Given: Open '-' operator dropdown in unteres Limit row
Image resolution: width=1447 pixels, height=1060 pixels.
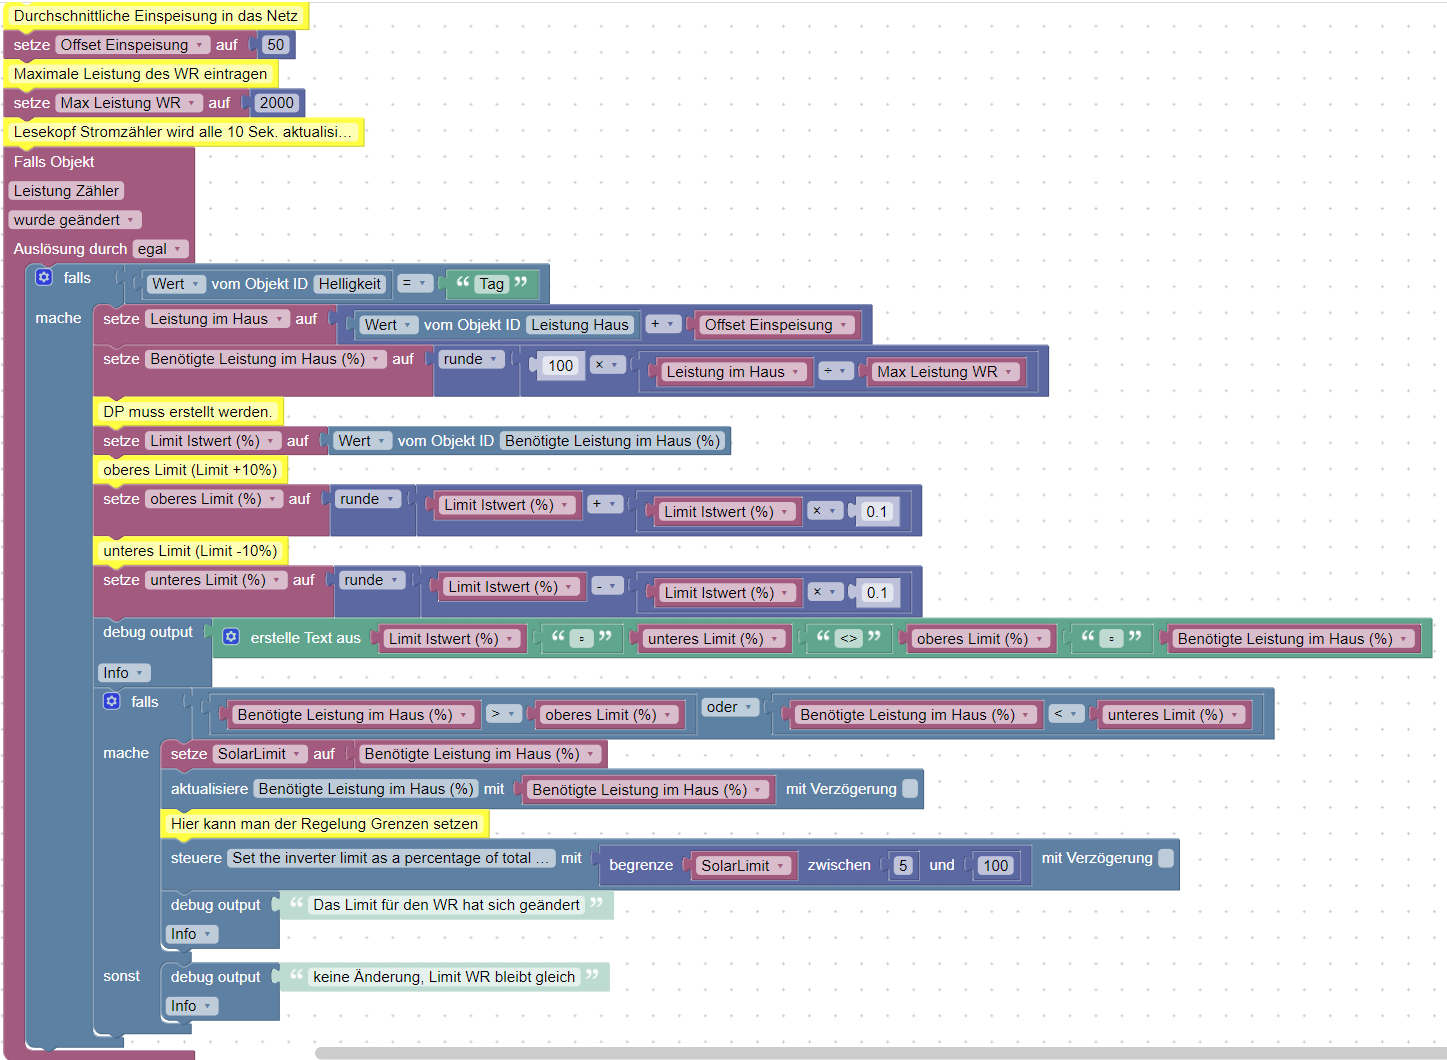Looking at the screenshot, I should tap(606, 586).
